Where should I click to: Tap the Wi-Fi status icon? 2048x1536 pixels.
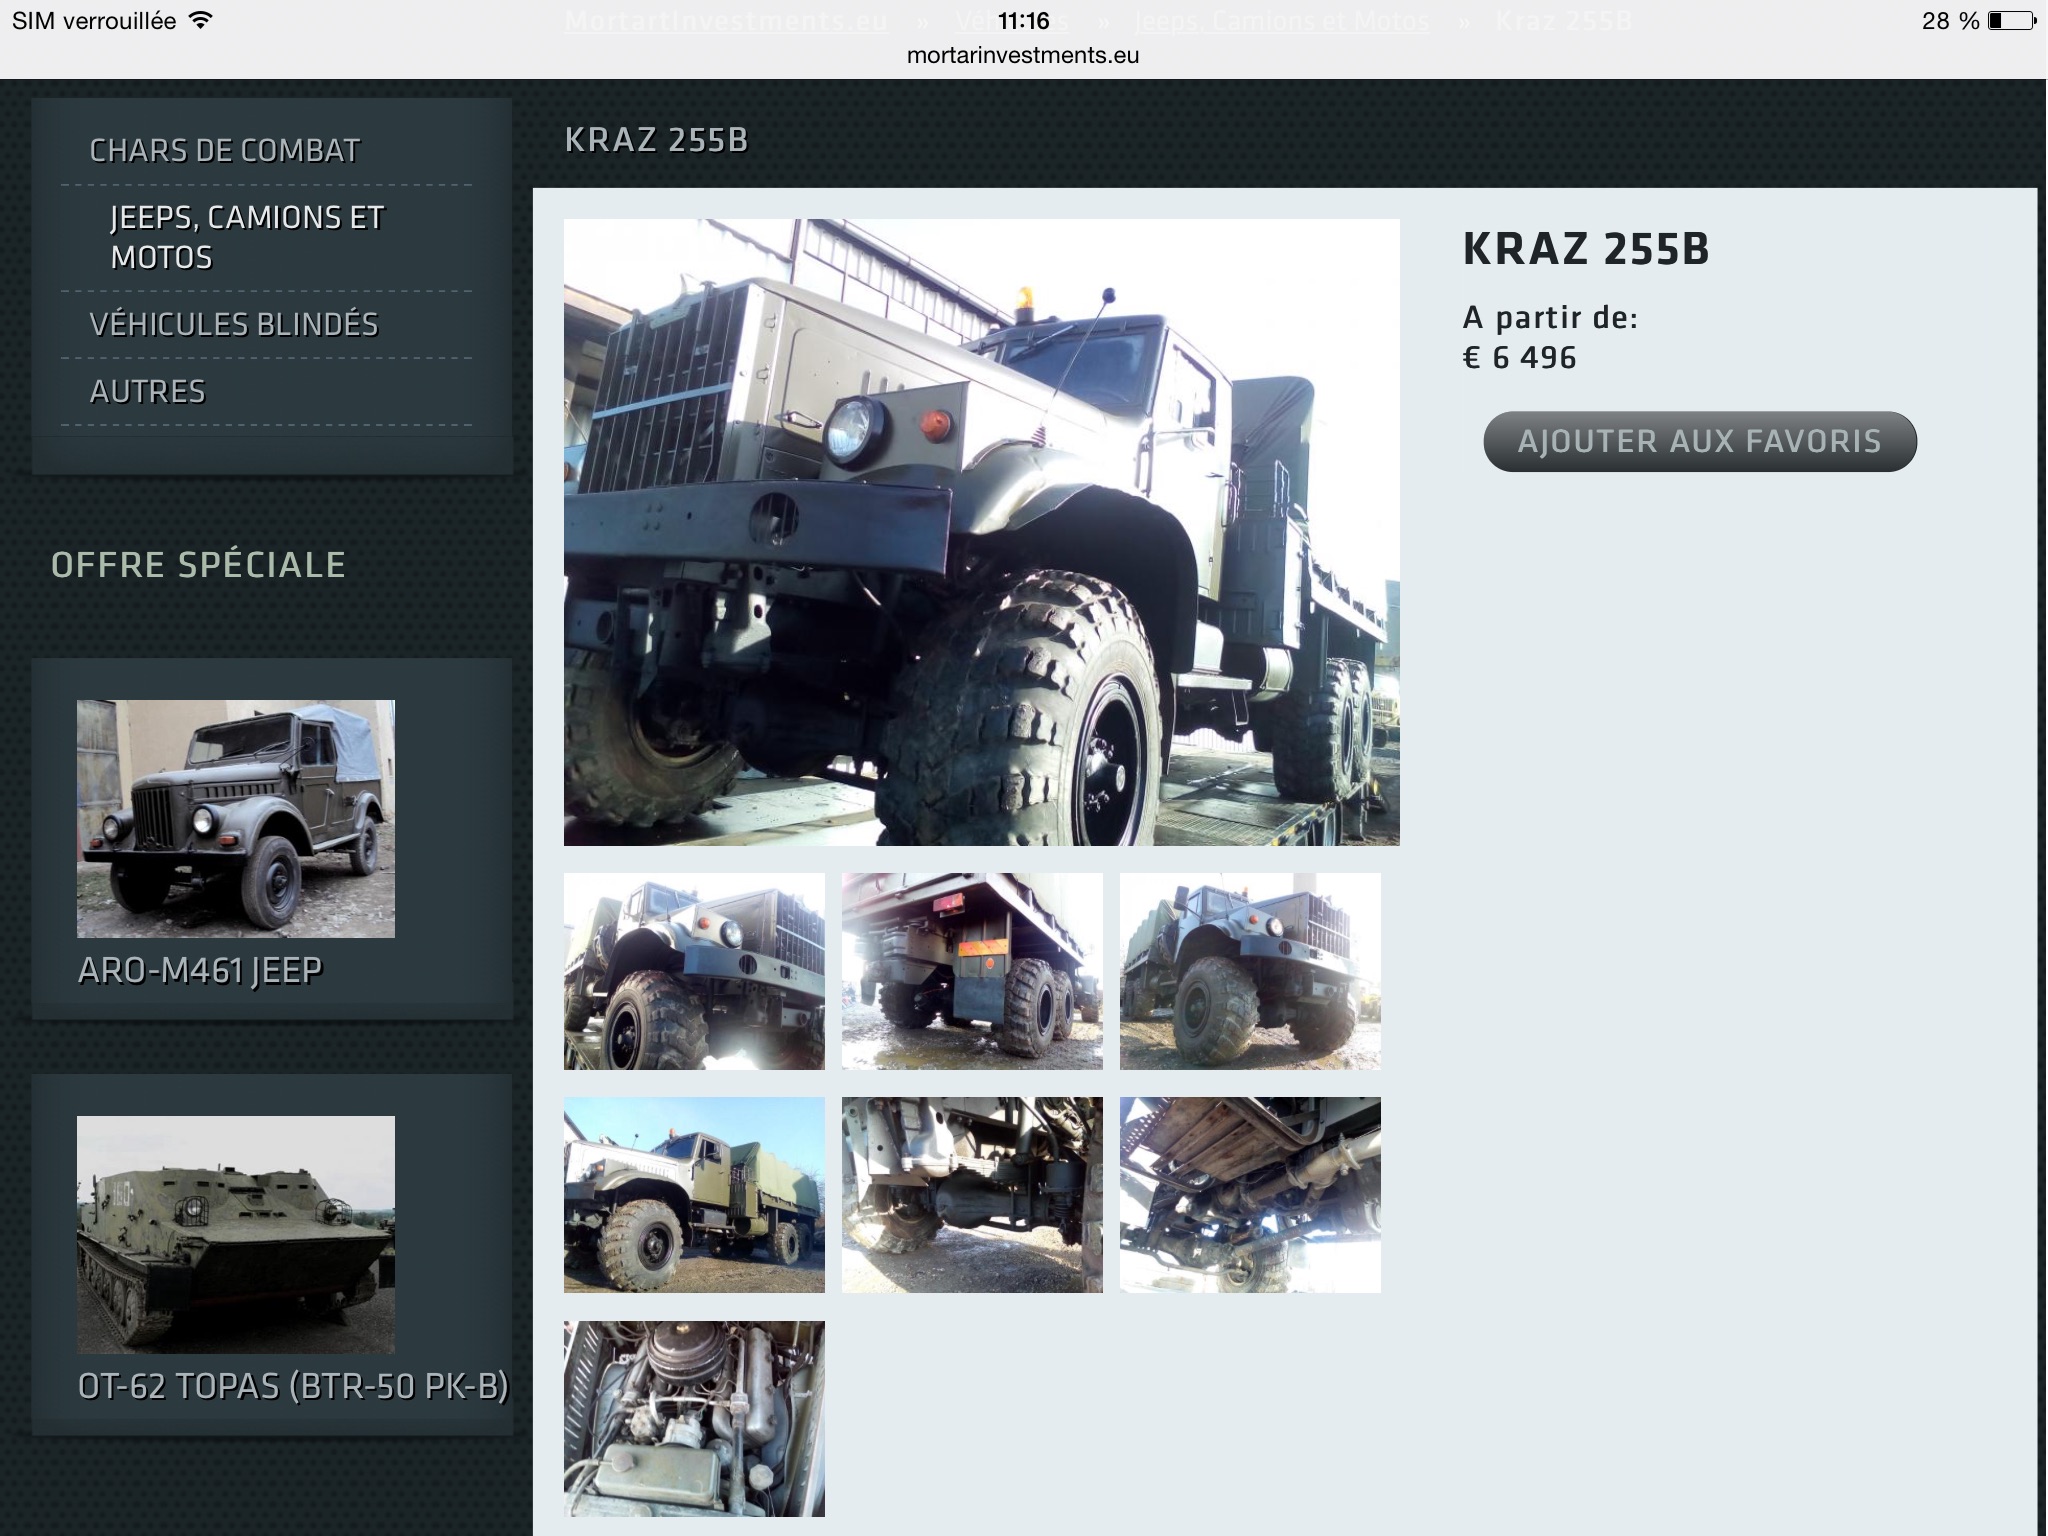click(x=201, y=20)
